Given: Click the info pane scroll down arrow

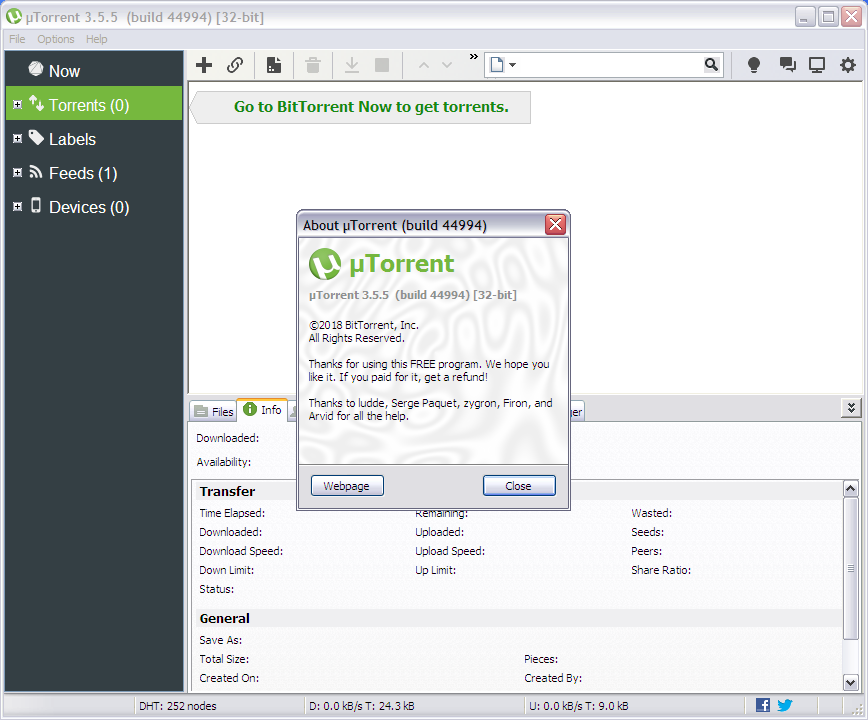Looking at the screenshot, I should click(850, 682).
